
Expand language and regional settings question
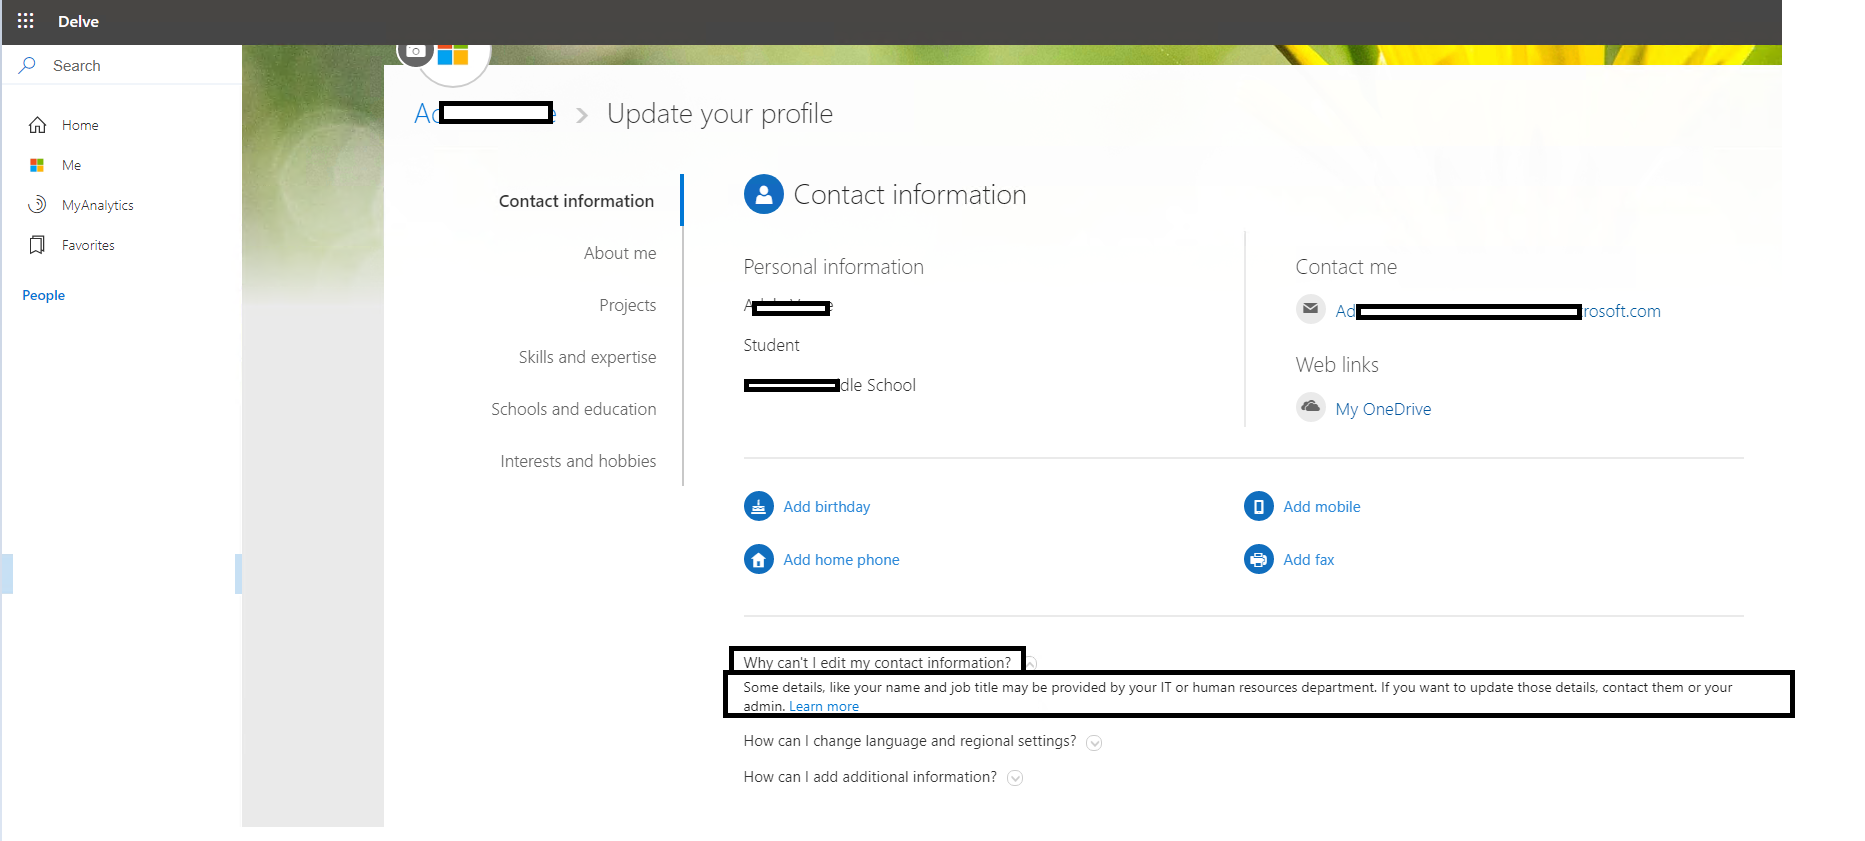pos(1094,742)
